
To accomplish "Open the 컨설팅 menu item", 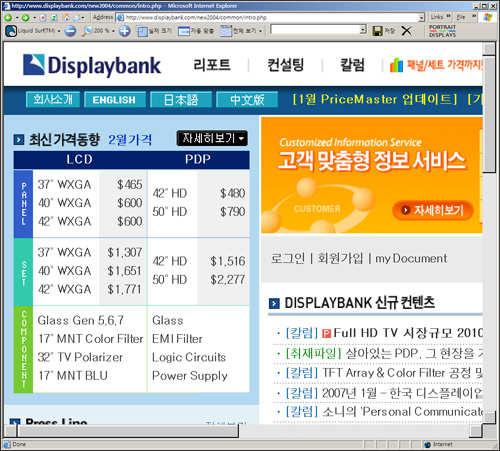I will 286,65.
